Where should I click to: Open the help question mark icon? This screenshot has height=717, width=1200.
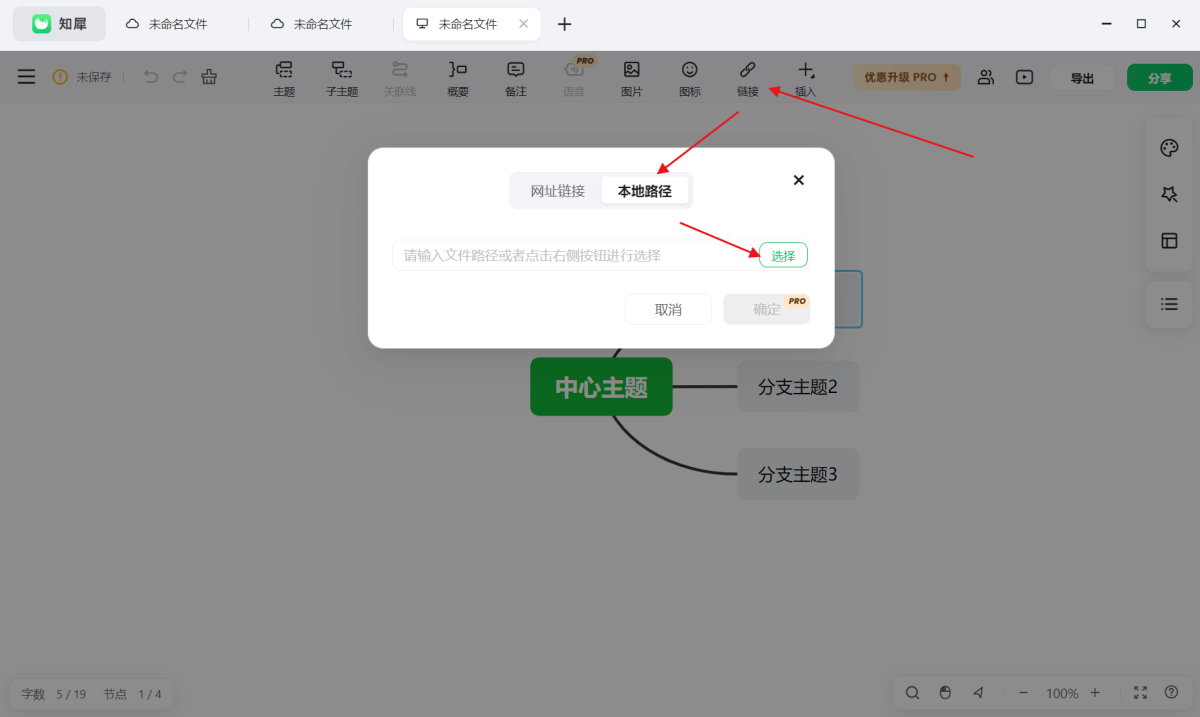(1172, 692)
